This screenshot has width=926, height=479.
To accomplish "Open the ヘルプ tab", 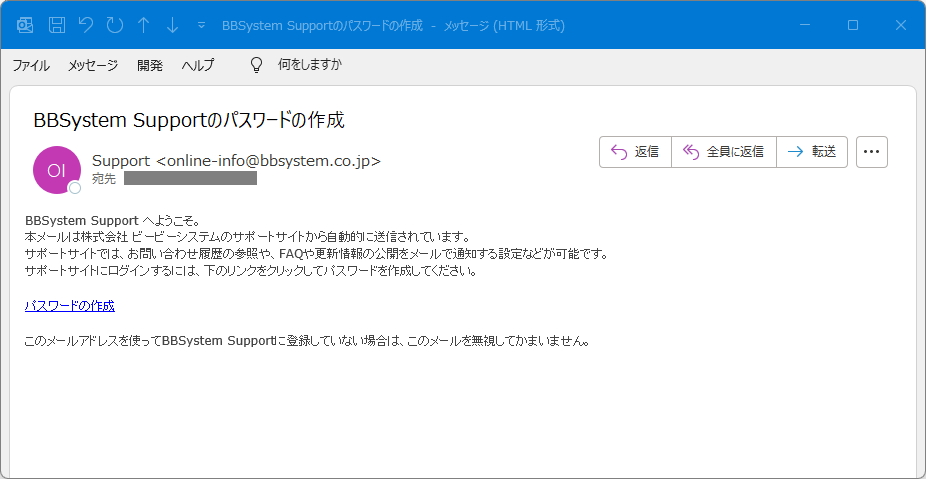I will [198, 65].
